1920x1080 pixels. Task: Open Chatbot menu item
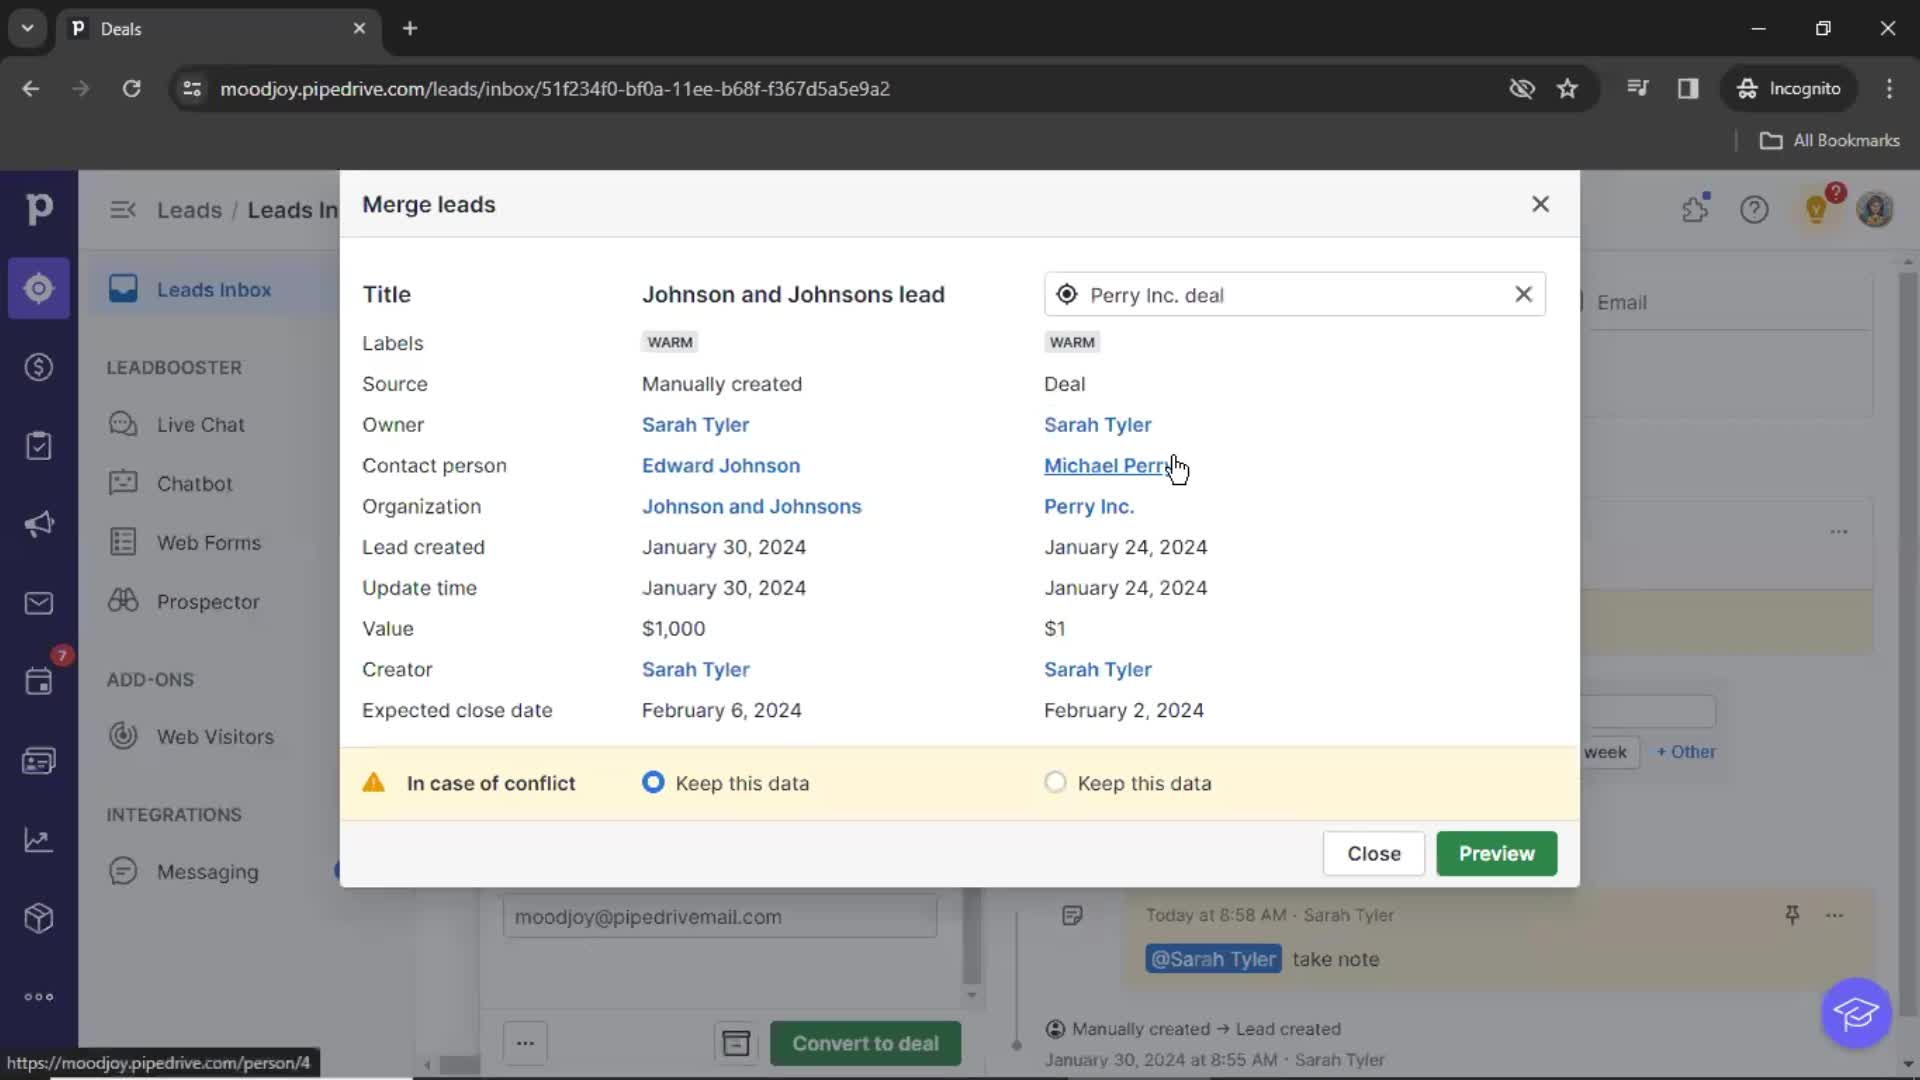[194, 484]
